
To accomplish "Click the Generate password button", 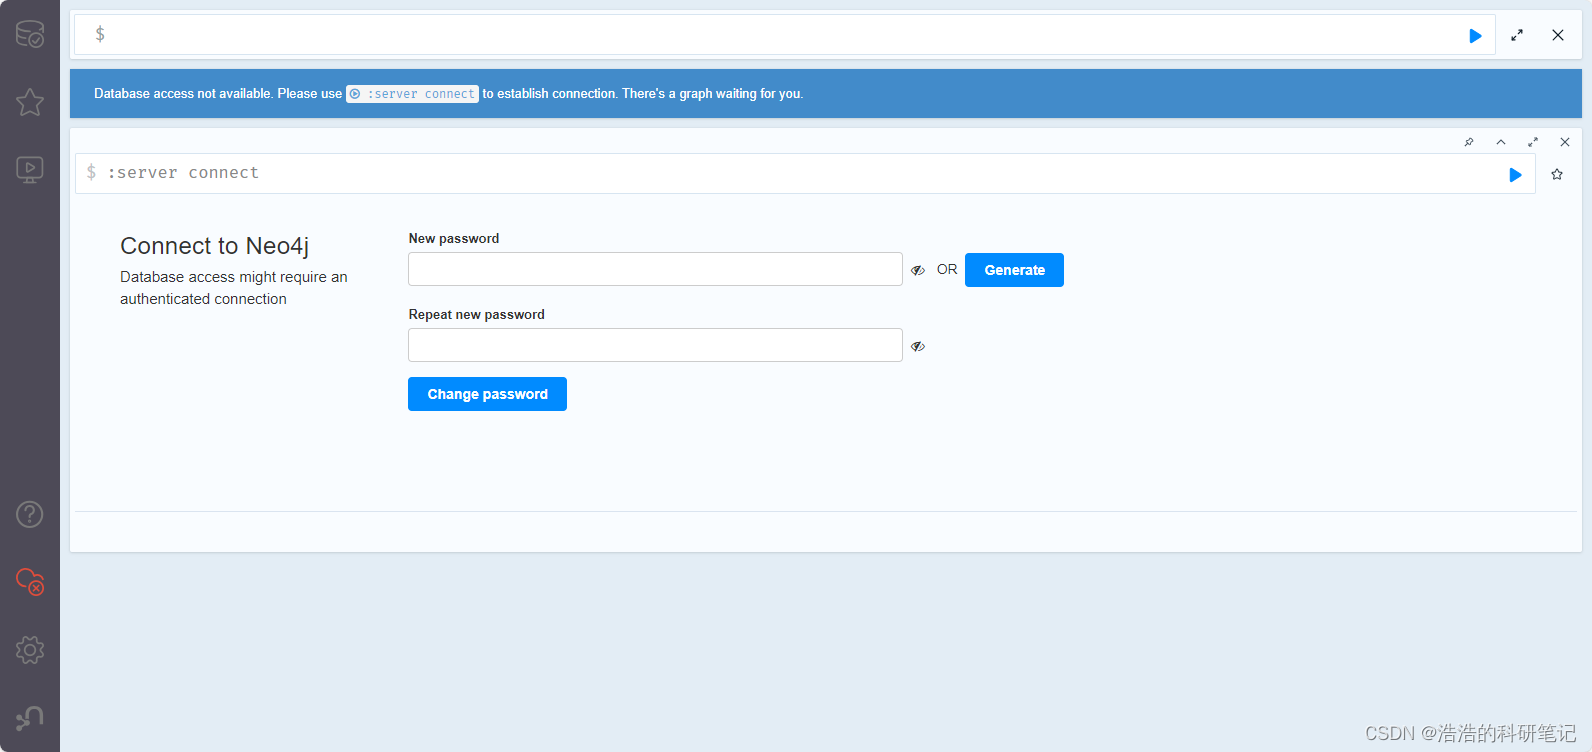I will 1014,270.
